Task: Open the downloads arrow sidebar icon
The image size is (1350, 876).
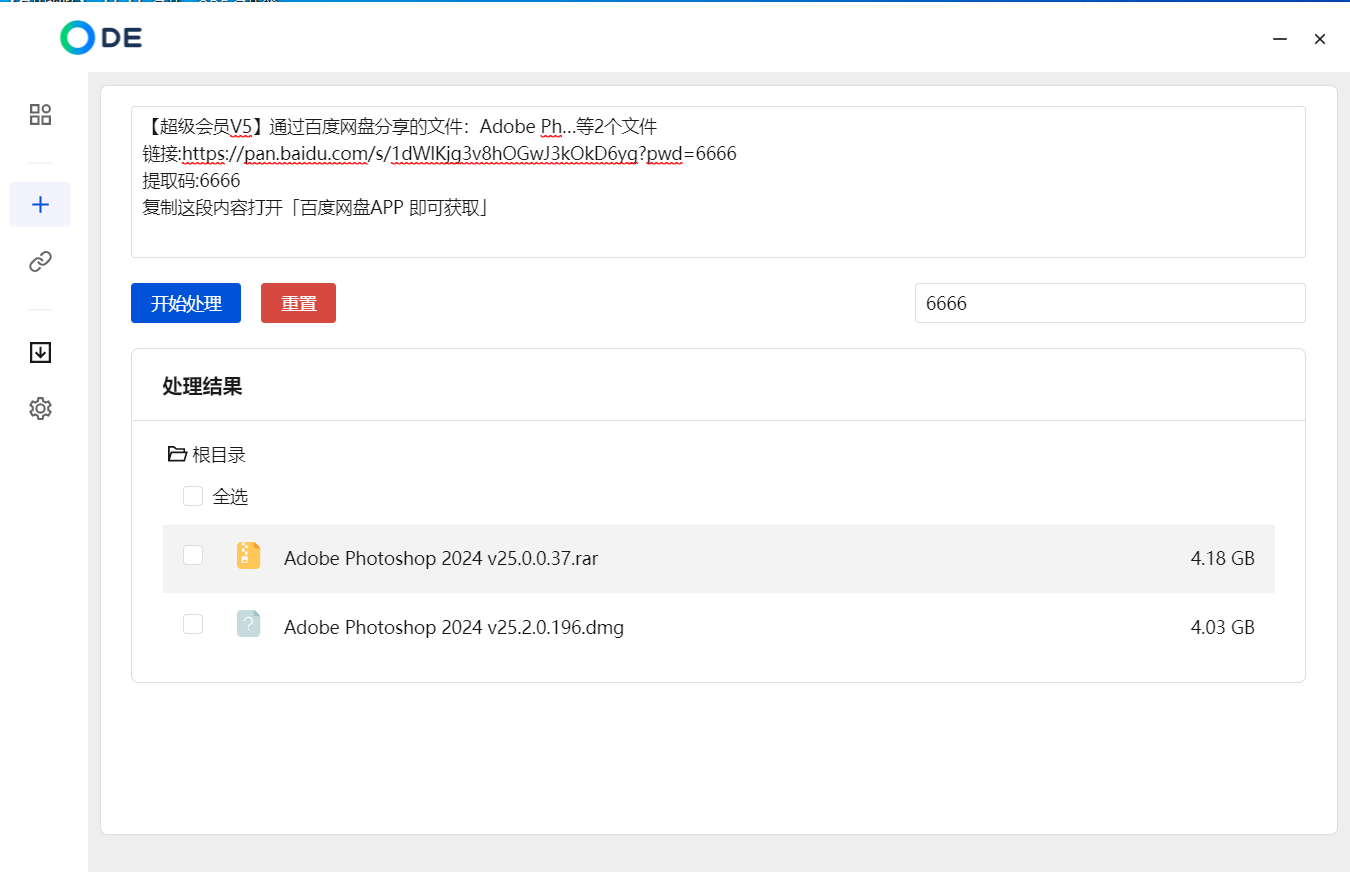Action: 40,352
